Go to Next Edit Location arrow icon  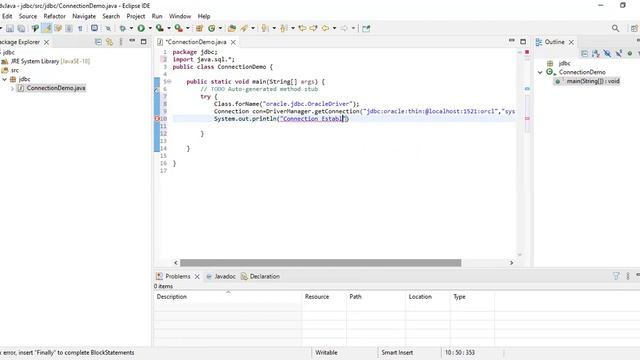point(313,28)
